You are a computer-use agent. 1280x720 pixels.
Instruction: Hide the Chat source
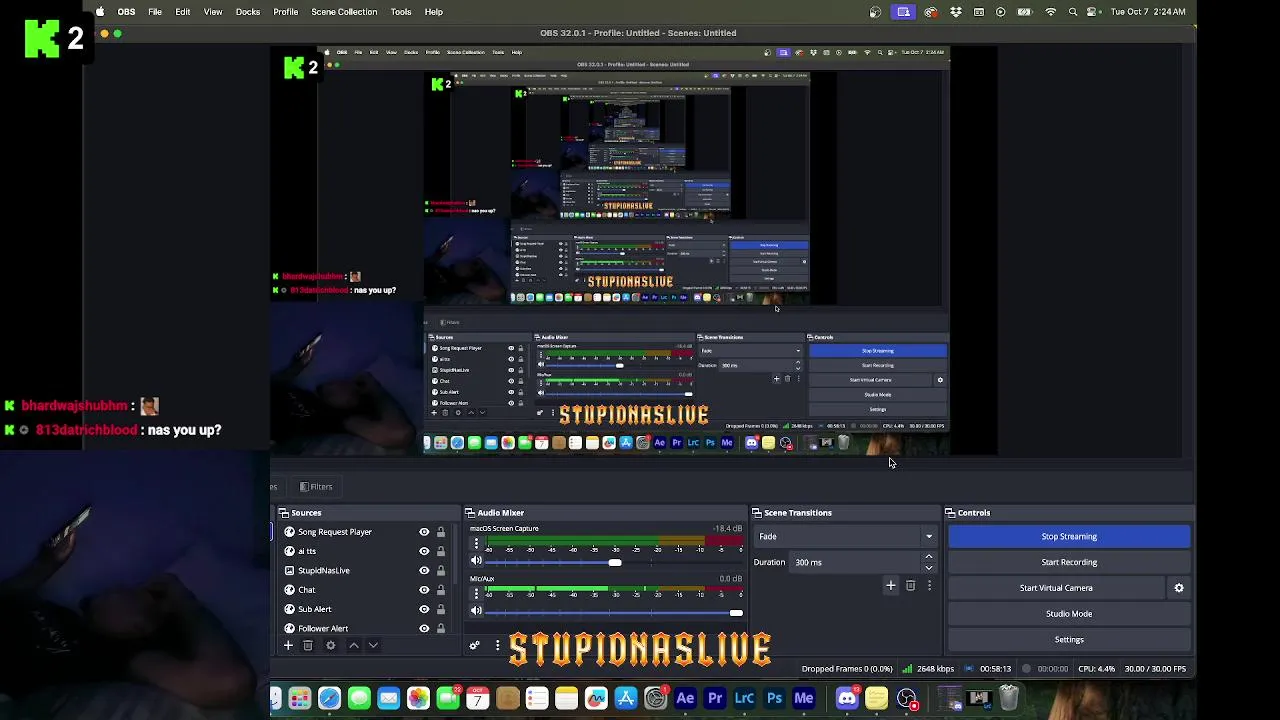(x=424, y=590)
